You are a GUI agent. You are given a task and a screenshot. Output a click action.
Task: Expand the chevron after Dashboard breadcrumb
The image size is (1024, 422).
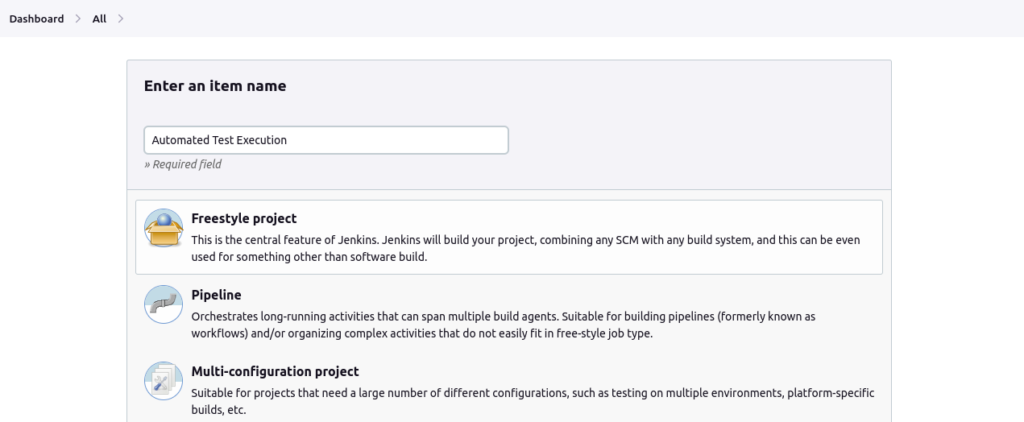point(78,18)
